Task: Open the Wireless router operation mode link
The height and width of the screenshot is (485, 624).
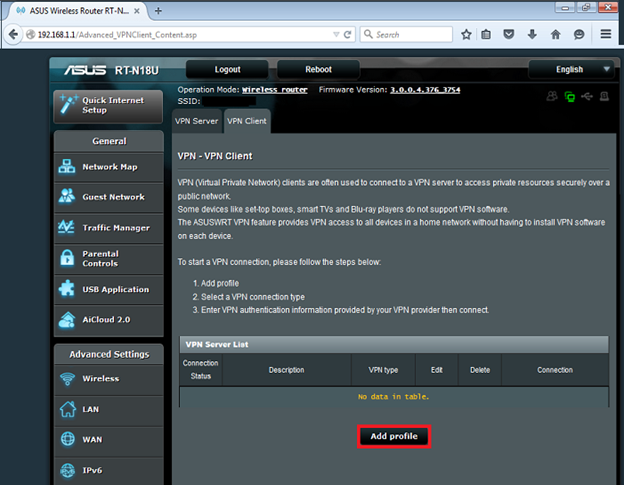Action: [275, 90]
